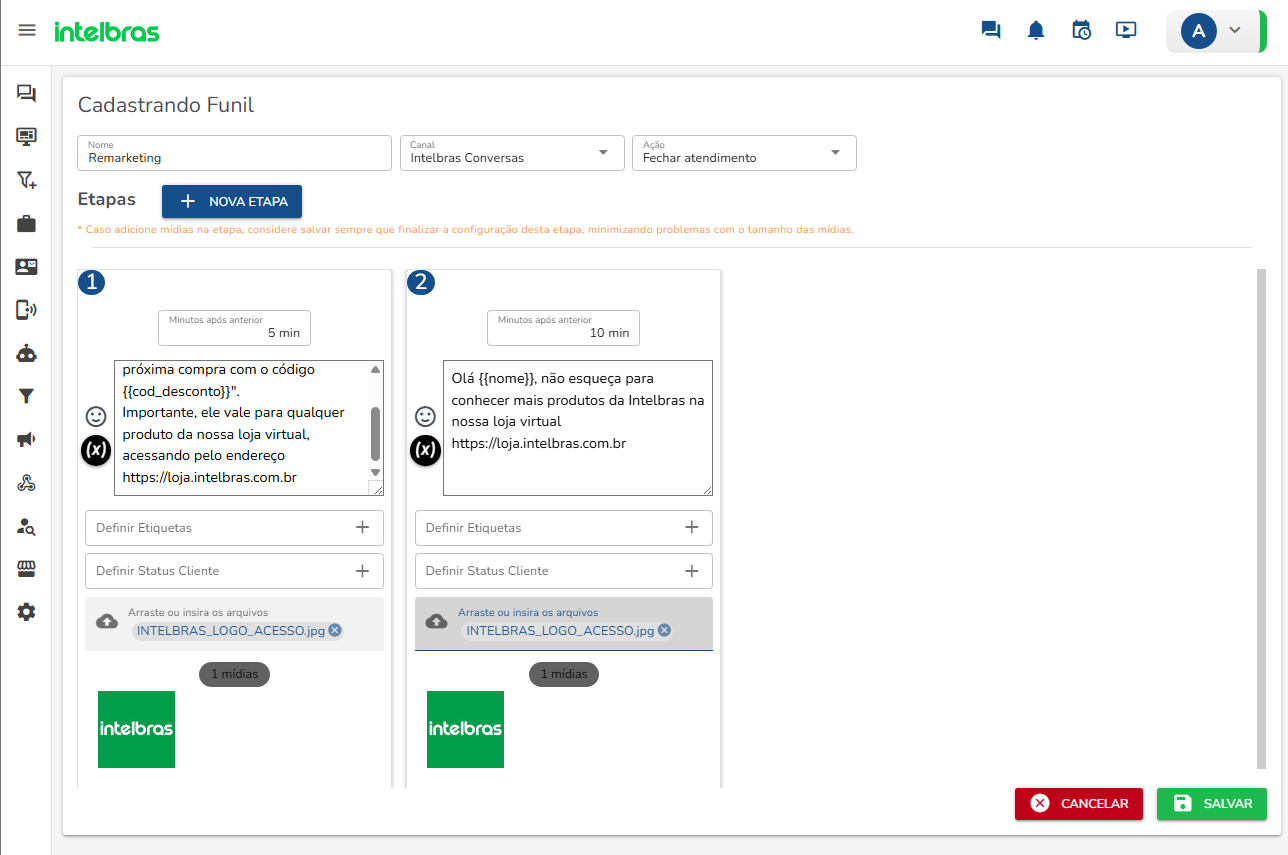Open the Ação dropdown Fechar atendimento
This screenshot has height=855, width=1288.
pyautogui.click(x=744, y=153)
